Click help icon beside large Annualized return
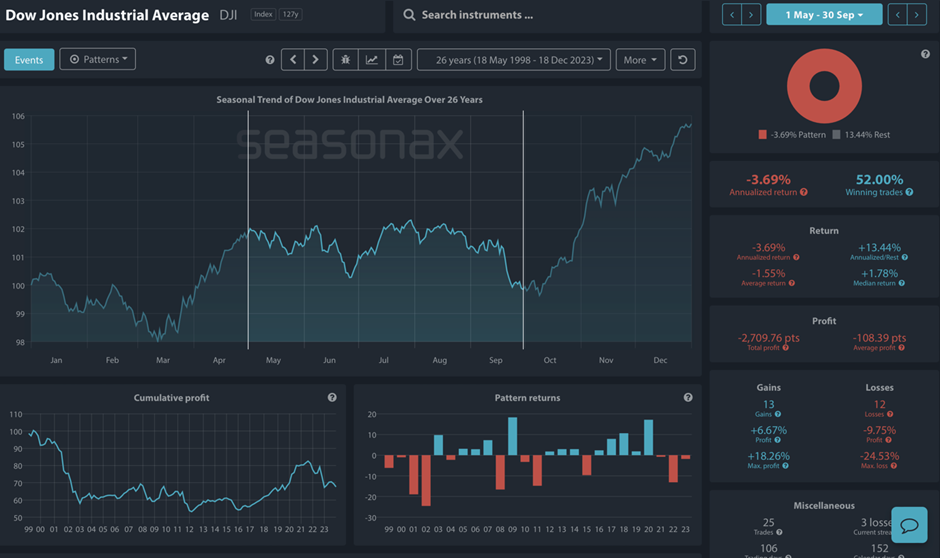This screenshot has height=558, width=940. pos(804,192)
